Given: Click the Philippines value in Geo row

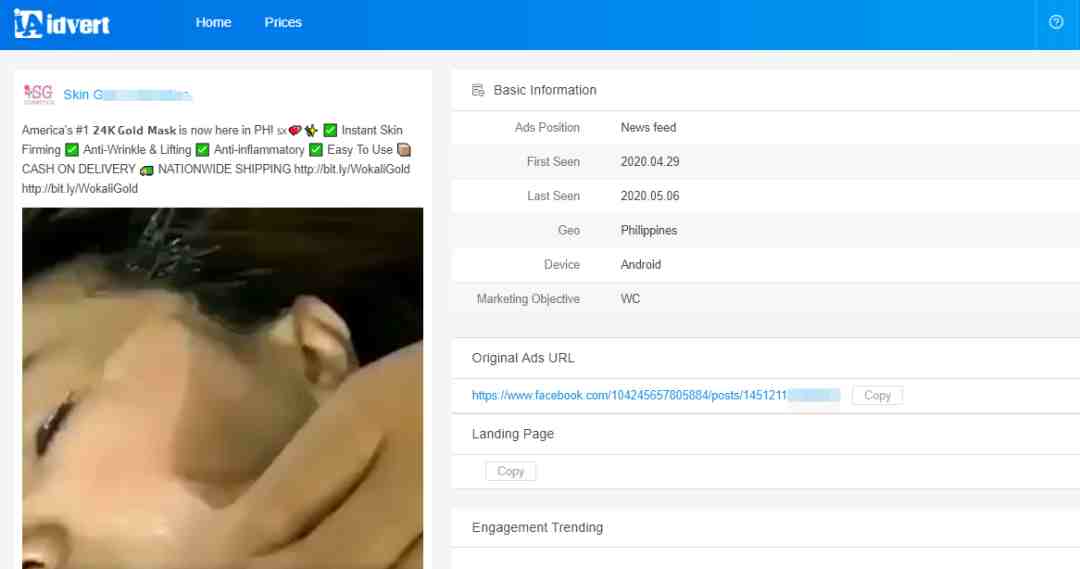Looking at the screenshot, I should (x=648, y=230).
